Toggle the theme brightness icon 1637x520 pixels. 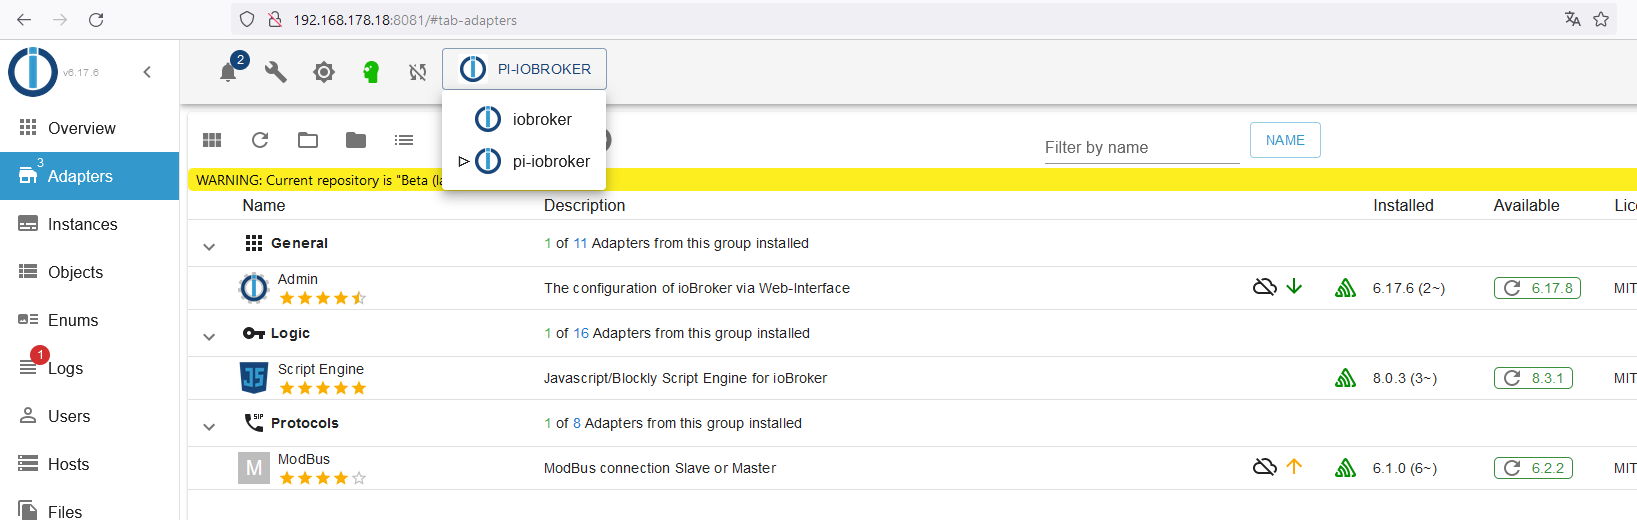tap(324, 72)
